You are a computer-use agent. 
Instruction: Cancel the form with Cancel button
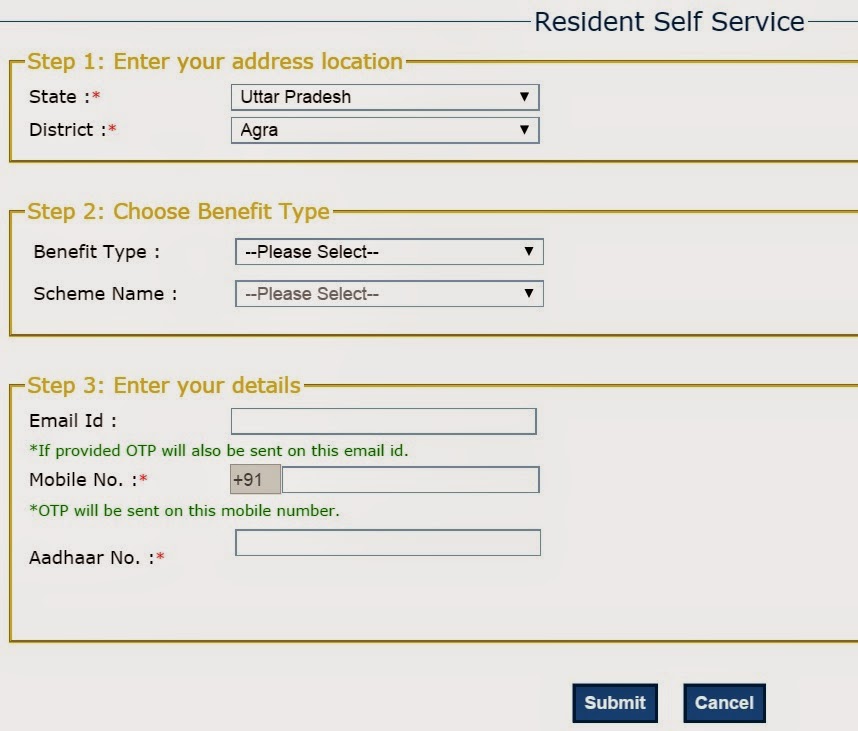point(724,703)
